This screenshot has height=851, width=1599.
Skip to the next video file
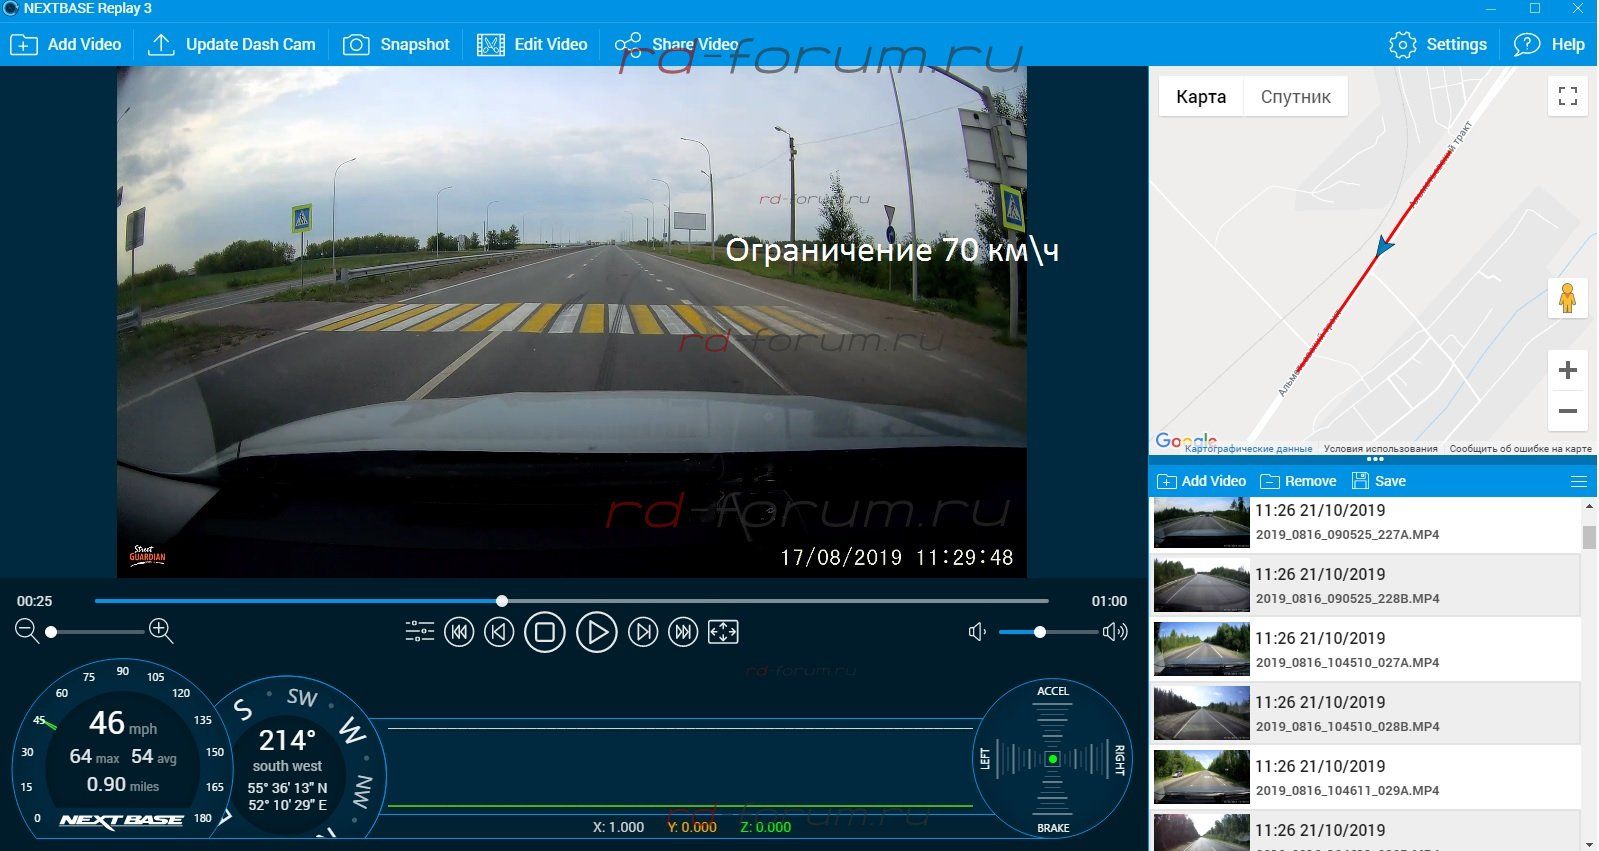[x=683, y=632]
